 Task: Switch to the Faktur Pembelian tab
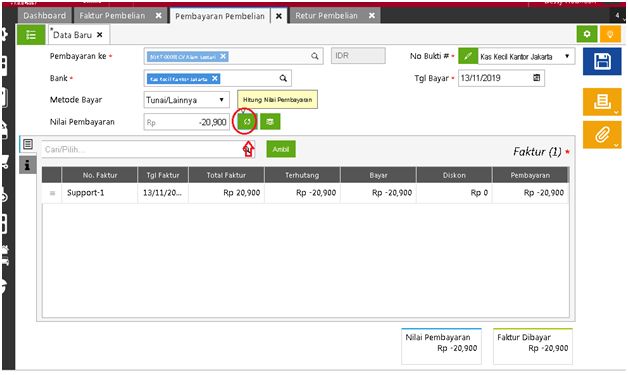(x=112, y=16)
